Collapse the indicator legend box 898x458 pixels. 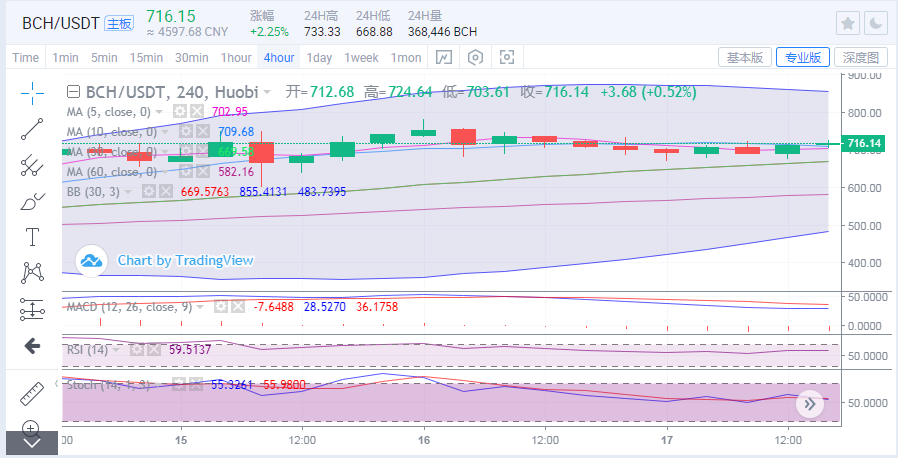(73, 92)
